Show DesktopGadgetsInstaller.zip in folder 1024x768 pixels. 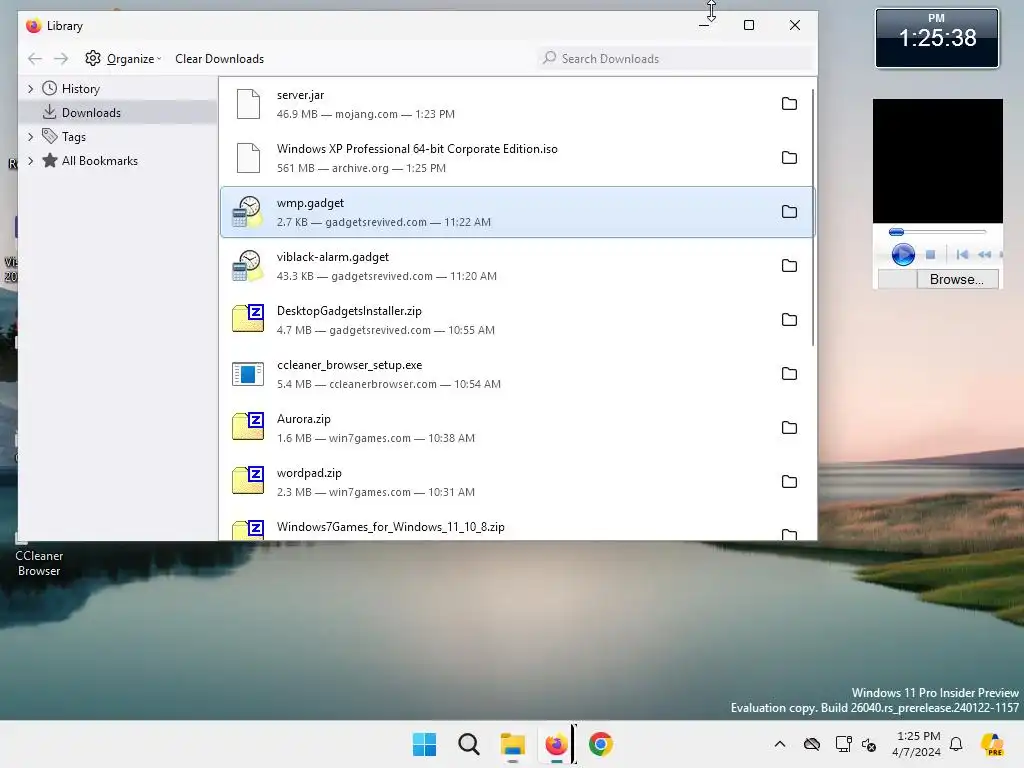click(x=789, y=320)
